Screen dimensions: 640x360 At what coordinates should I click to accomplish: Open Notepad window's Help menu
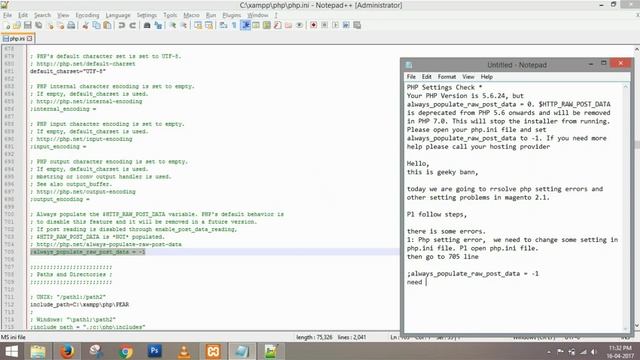point(487,77)
